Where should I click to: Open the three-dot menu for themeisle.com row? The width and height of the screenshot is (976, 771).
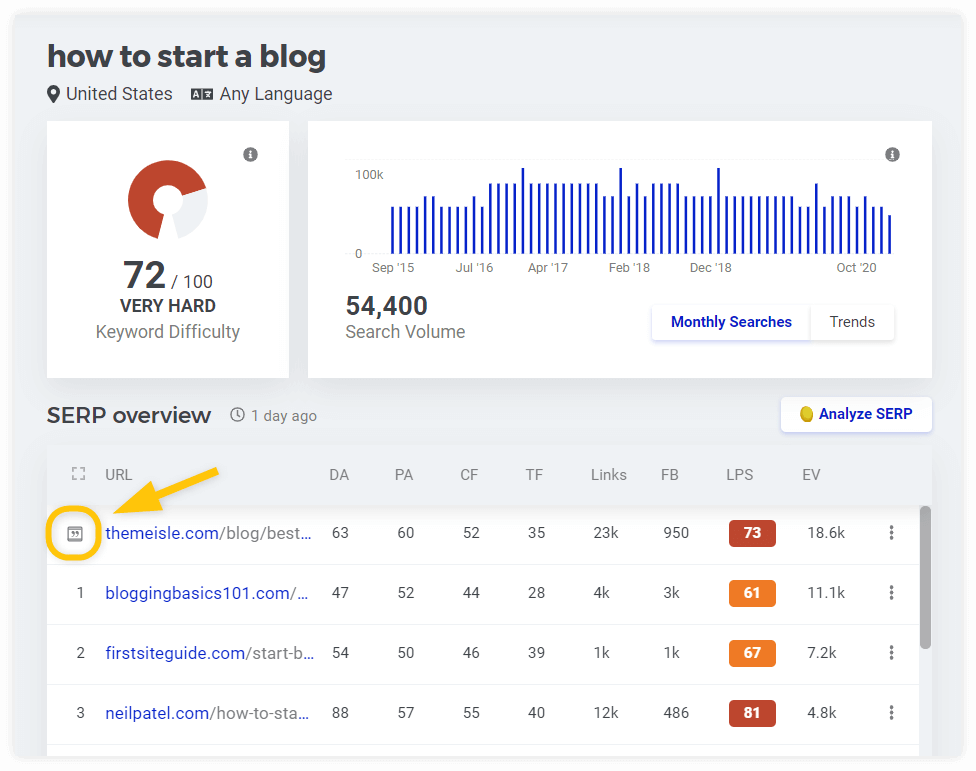pos(891,533)
